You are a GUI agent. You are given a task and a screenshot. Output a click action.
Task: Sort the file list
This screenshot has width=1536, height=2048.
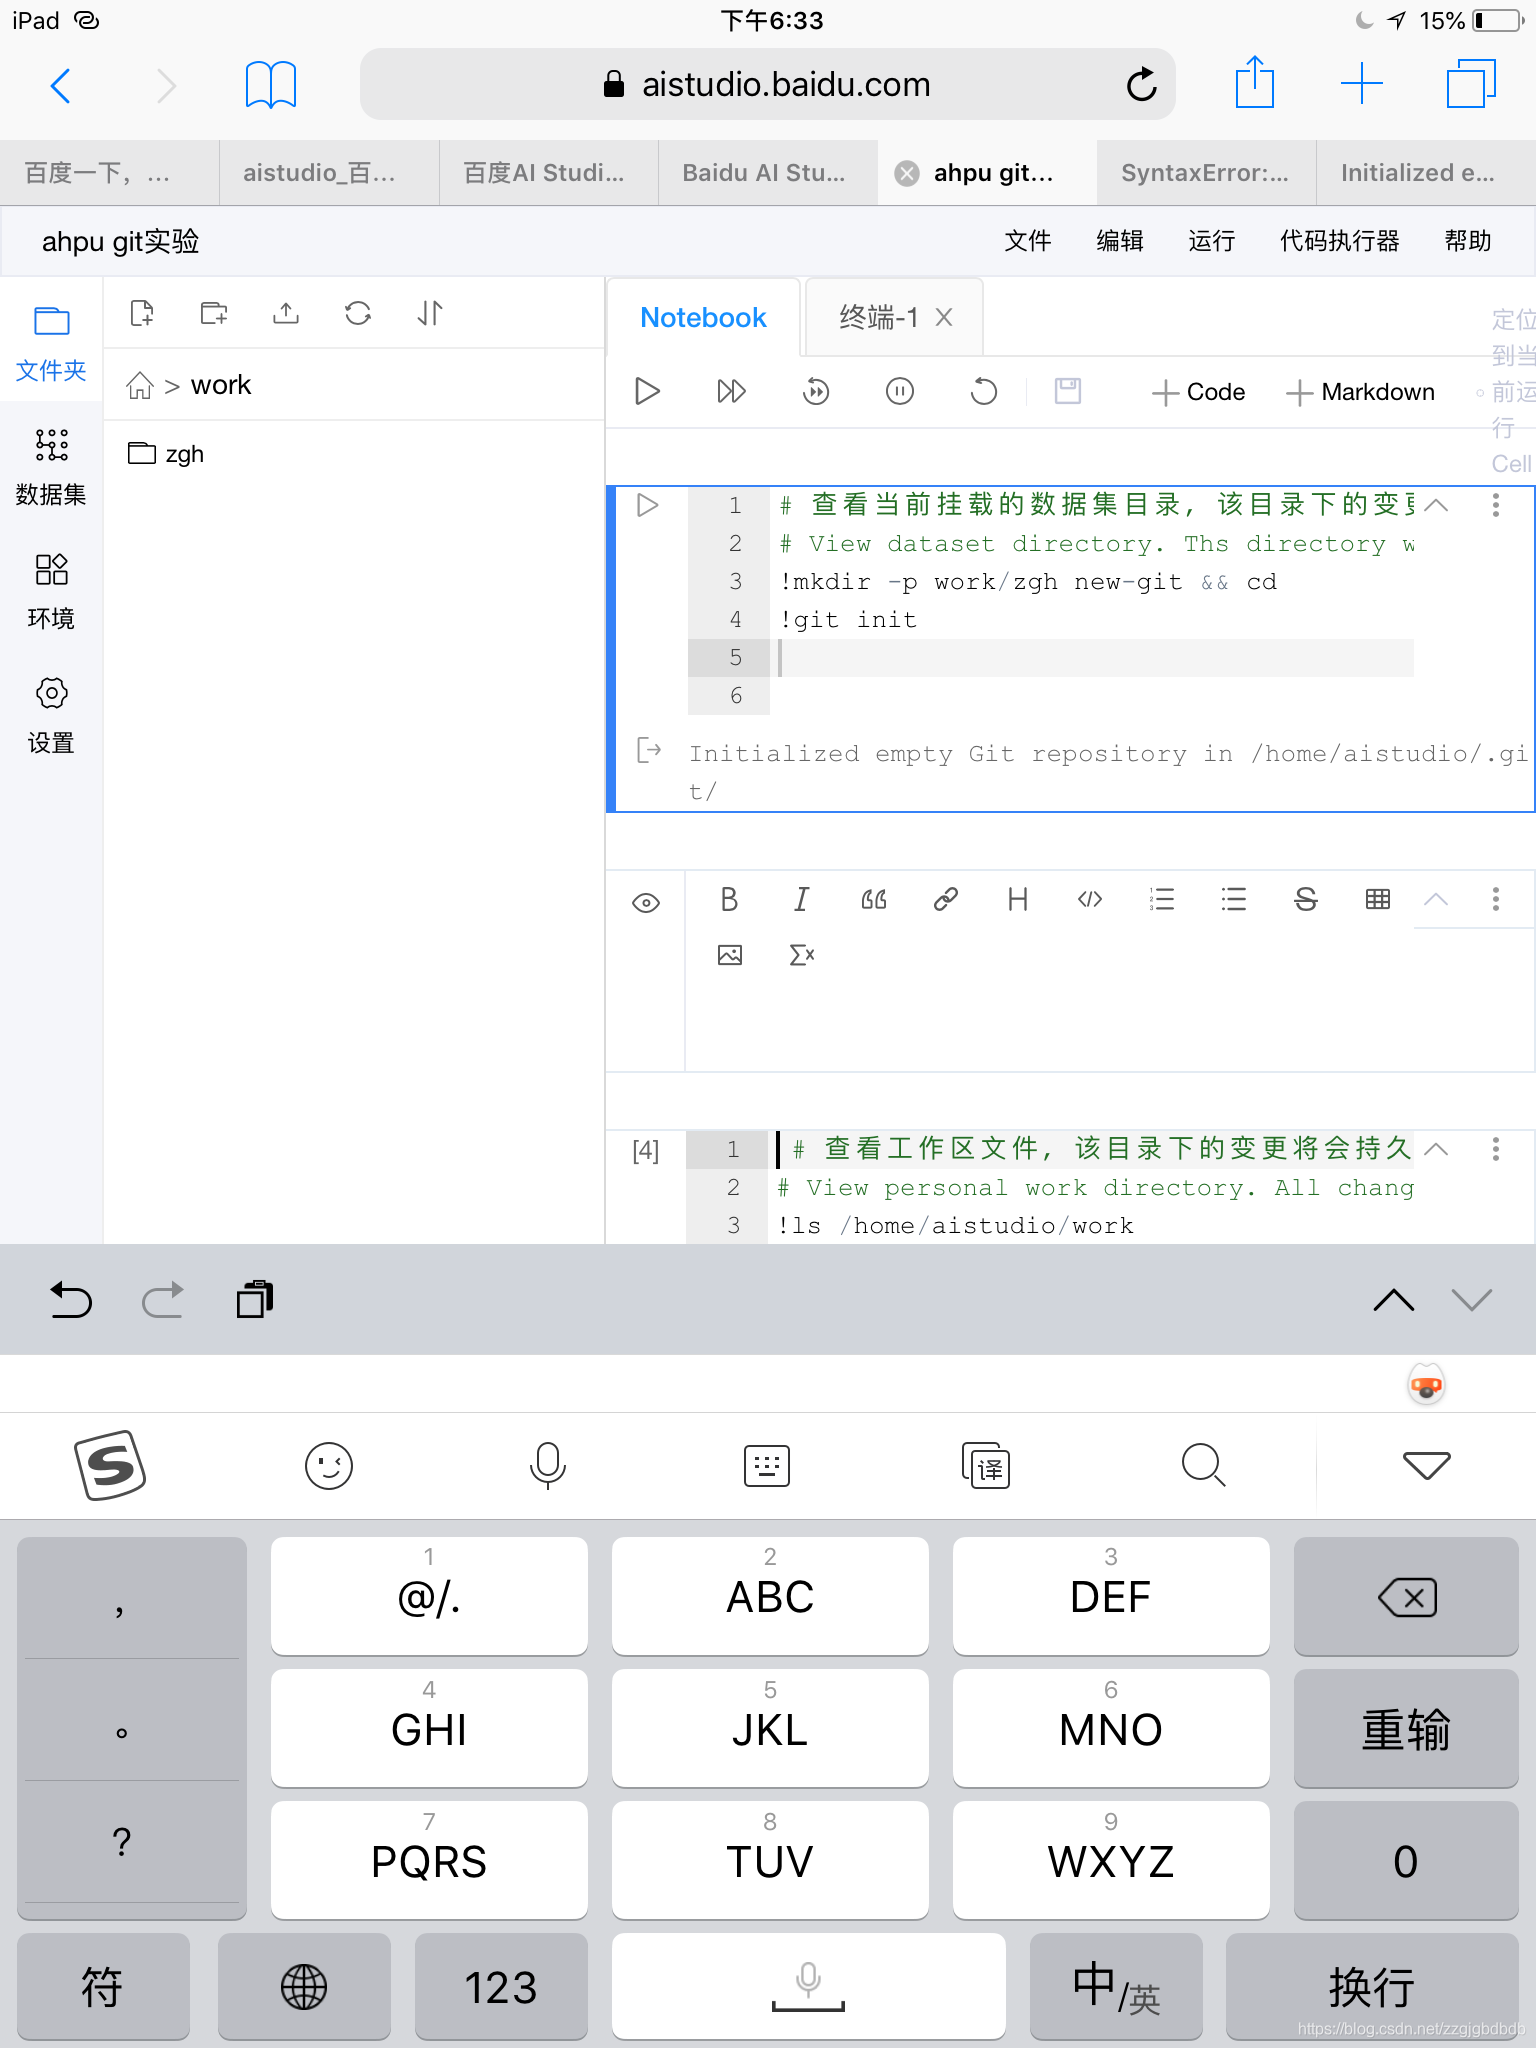430,313
